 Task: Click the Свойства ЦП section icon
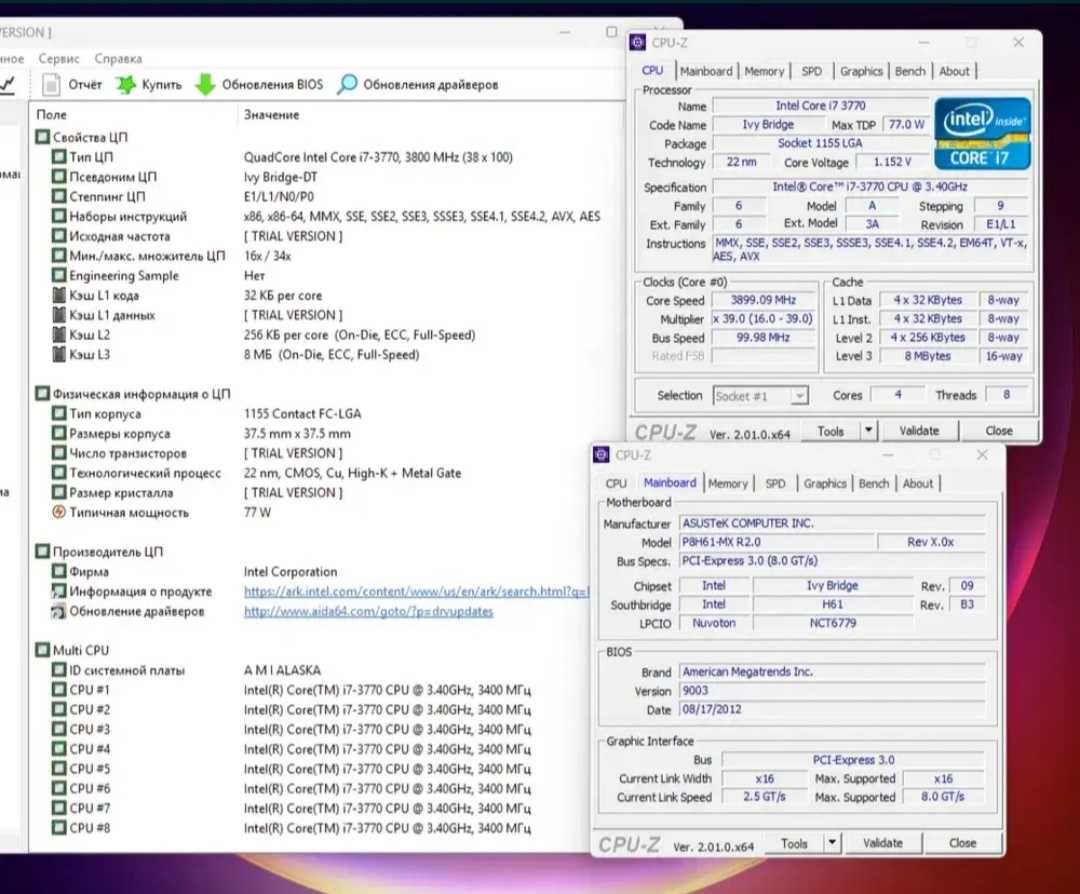(43, 136)
